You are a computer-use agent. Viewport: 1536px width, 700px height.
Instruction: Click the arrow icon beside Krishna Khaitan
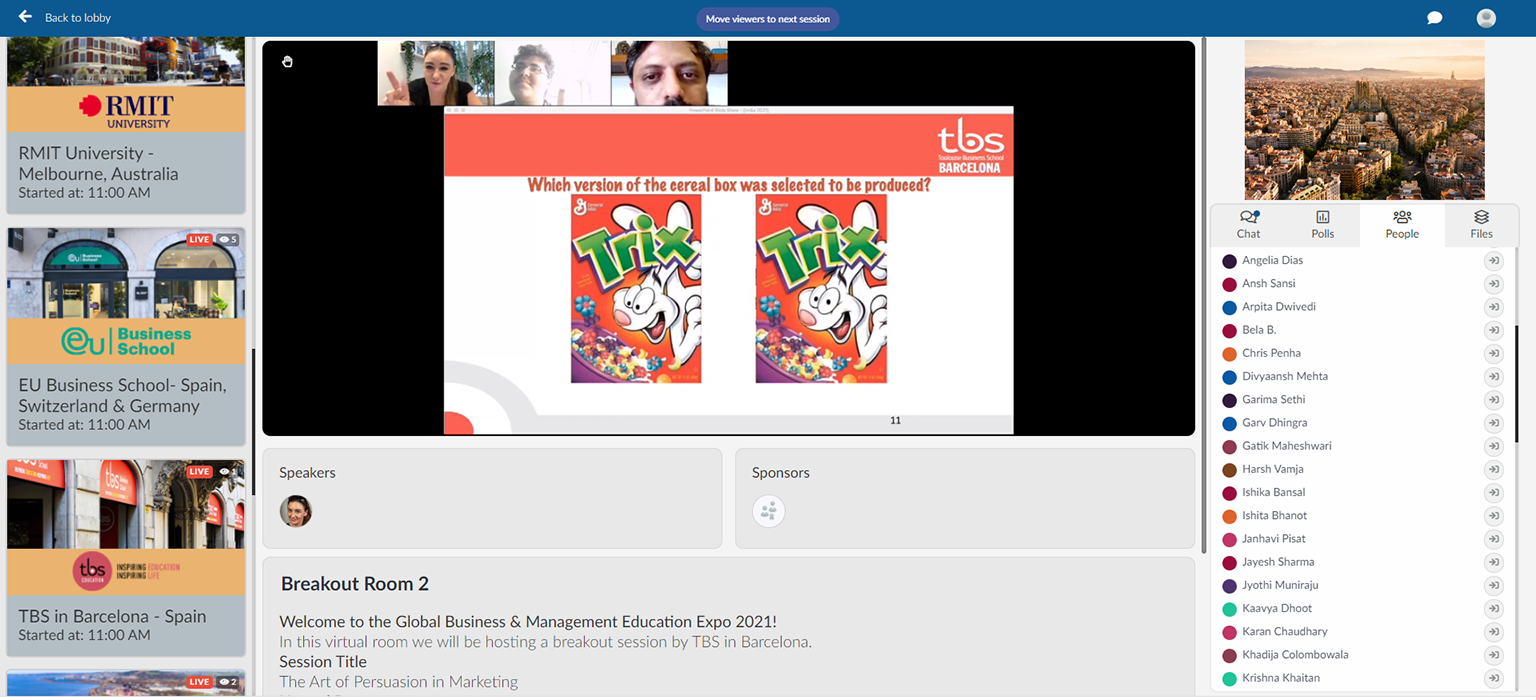(1493, 678)
